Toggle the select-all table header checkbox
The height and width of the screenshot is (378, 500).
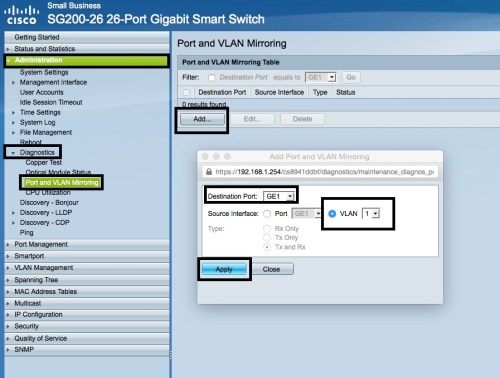point(186,92)
